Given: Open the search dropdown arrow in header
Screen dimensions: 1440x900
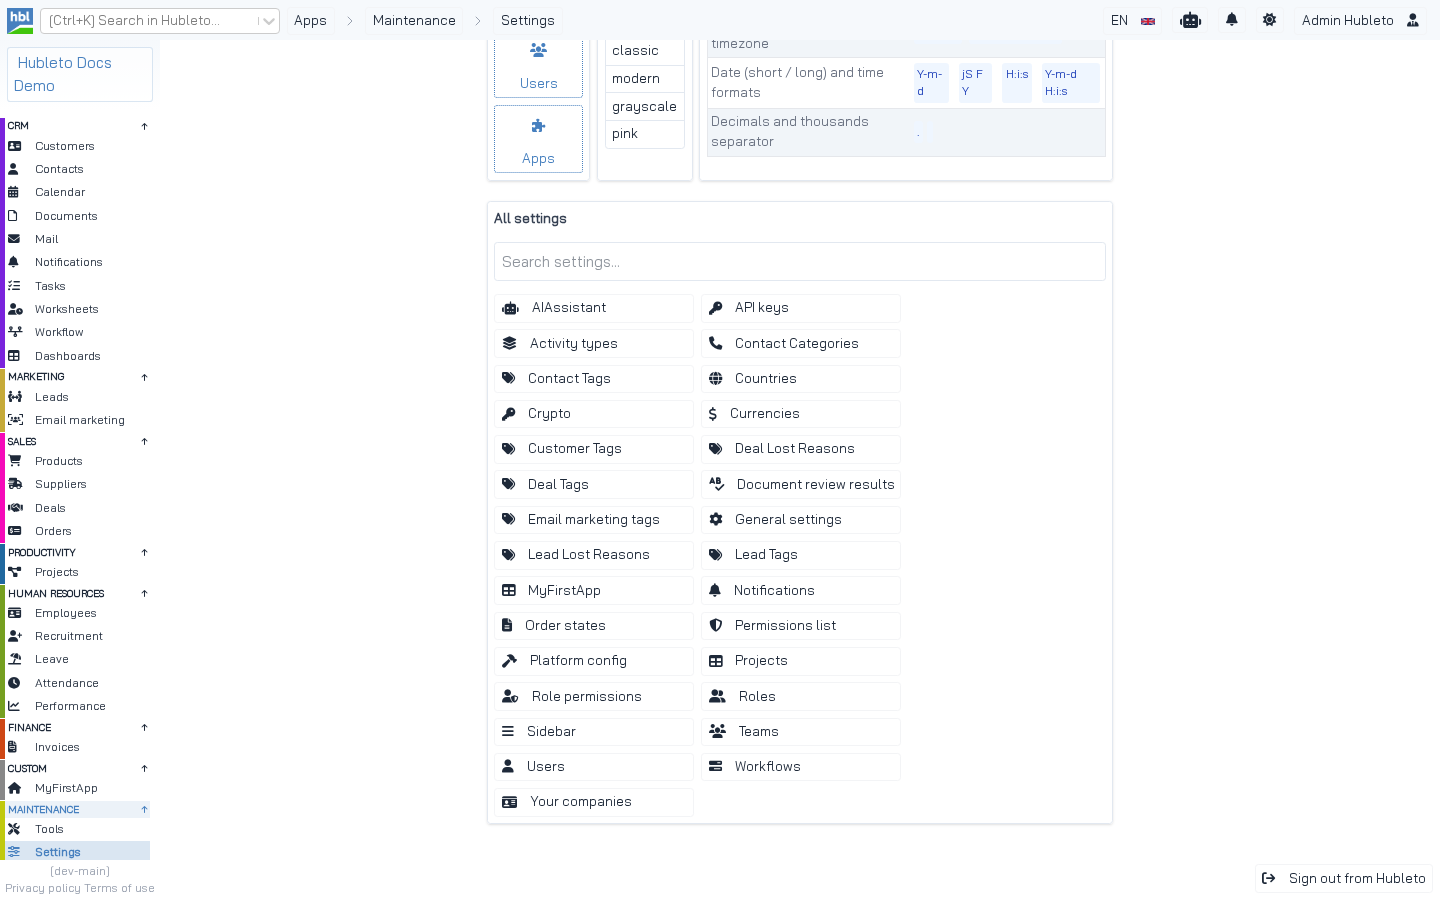Looking at the screenshot, I should tap(268, 21).
